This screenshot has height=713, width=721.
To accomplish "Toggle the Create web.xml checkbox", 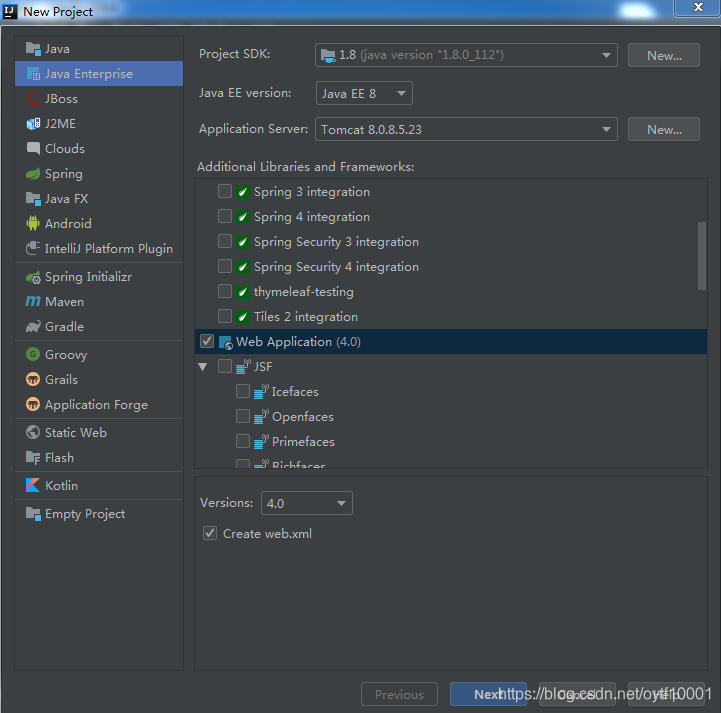I will point(210,533).
